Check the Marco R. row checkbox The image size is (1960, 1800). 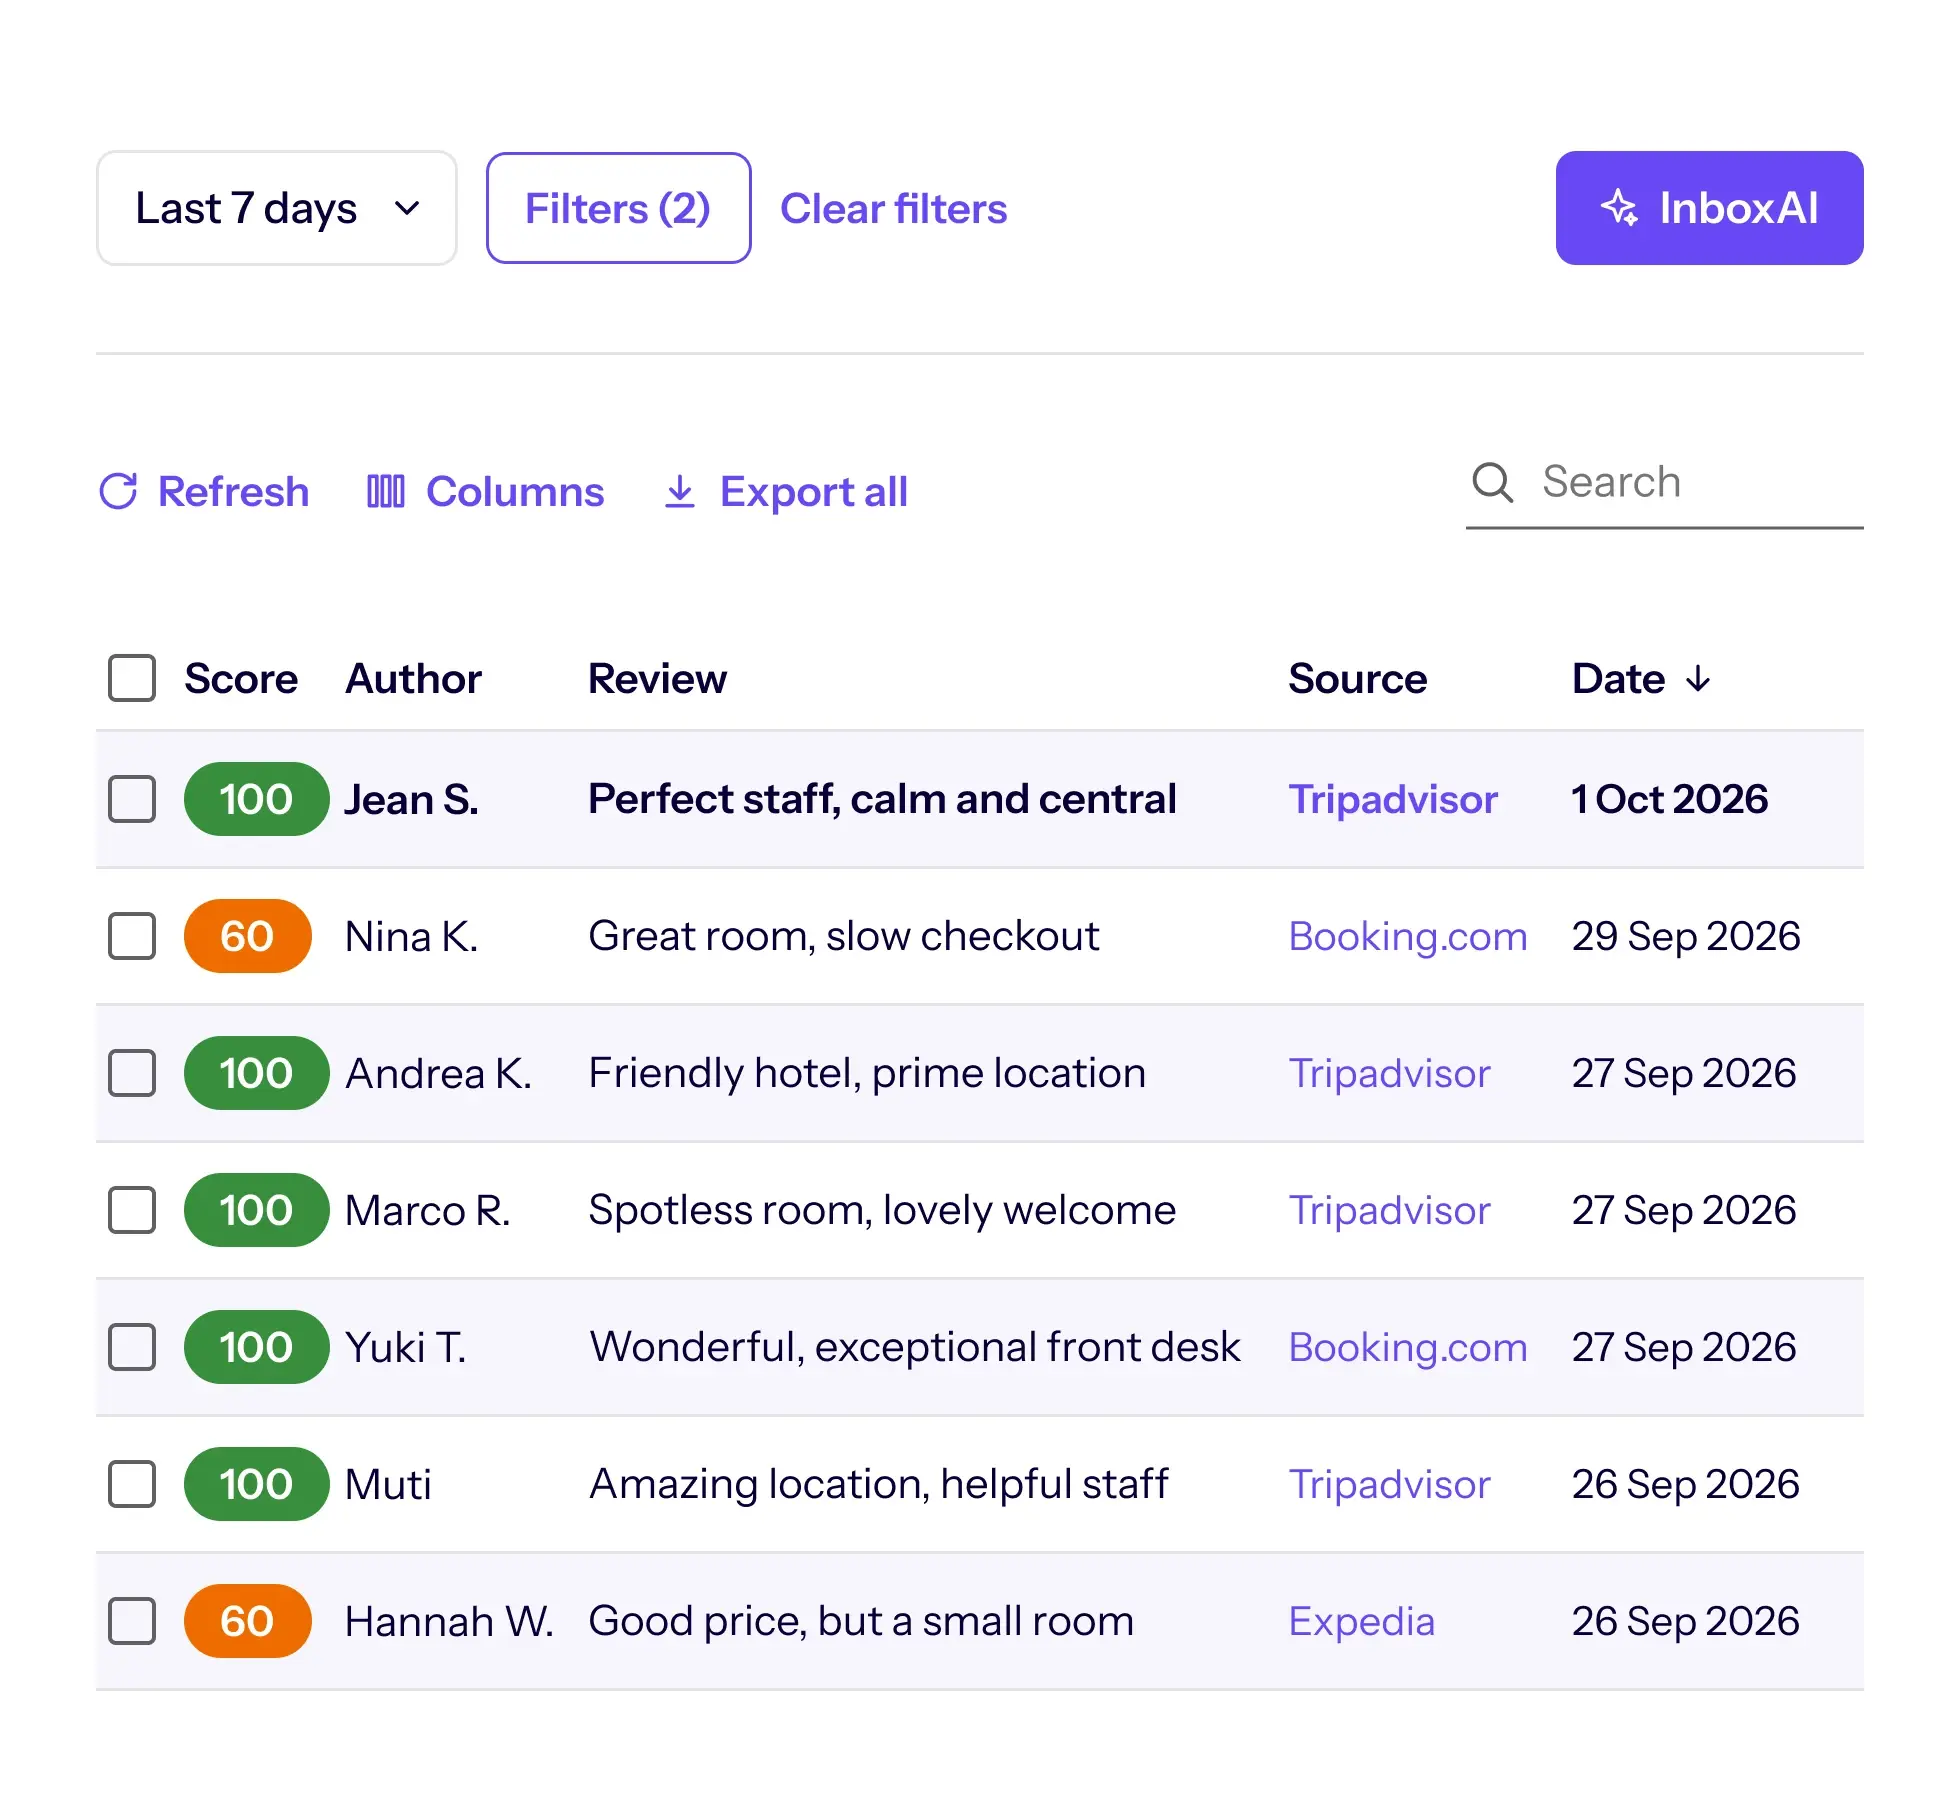point(132,1210)
